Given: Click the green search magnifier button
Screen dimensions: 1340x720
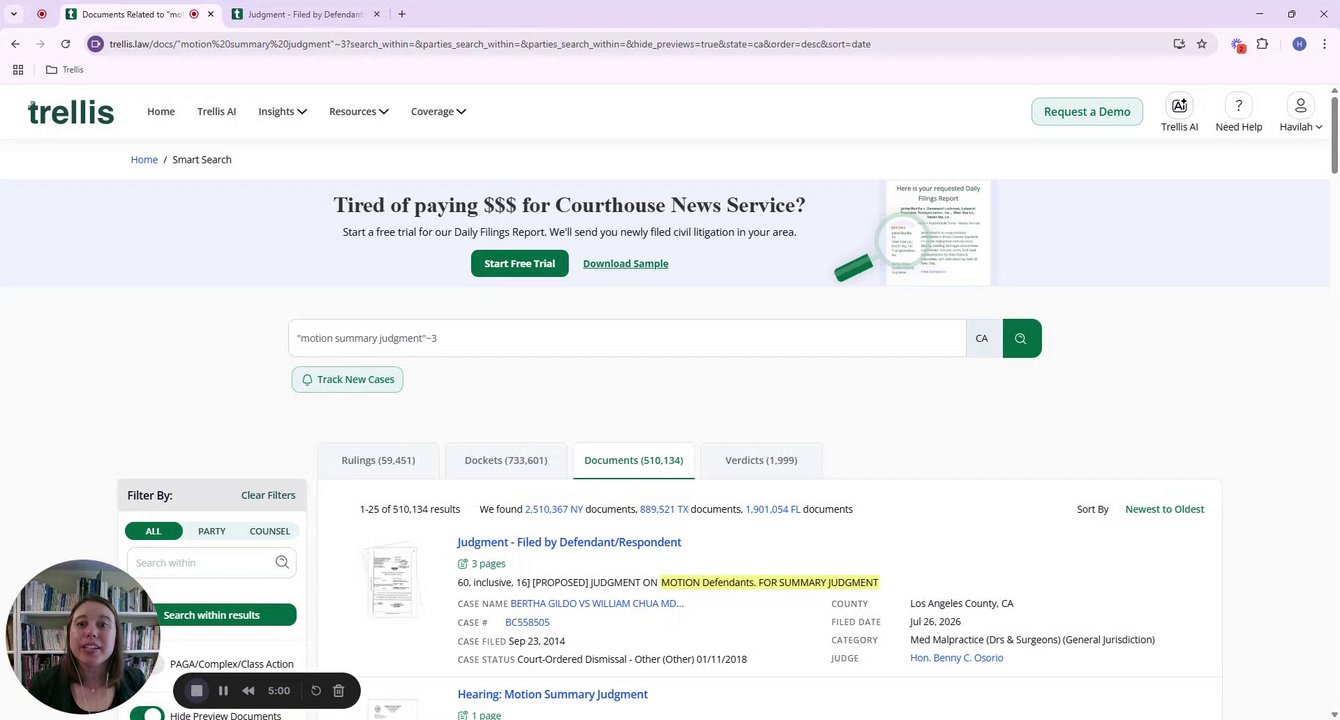Looking at the screenshot, I should (x=1021, y=338).
